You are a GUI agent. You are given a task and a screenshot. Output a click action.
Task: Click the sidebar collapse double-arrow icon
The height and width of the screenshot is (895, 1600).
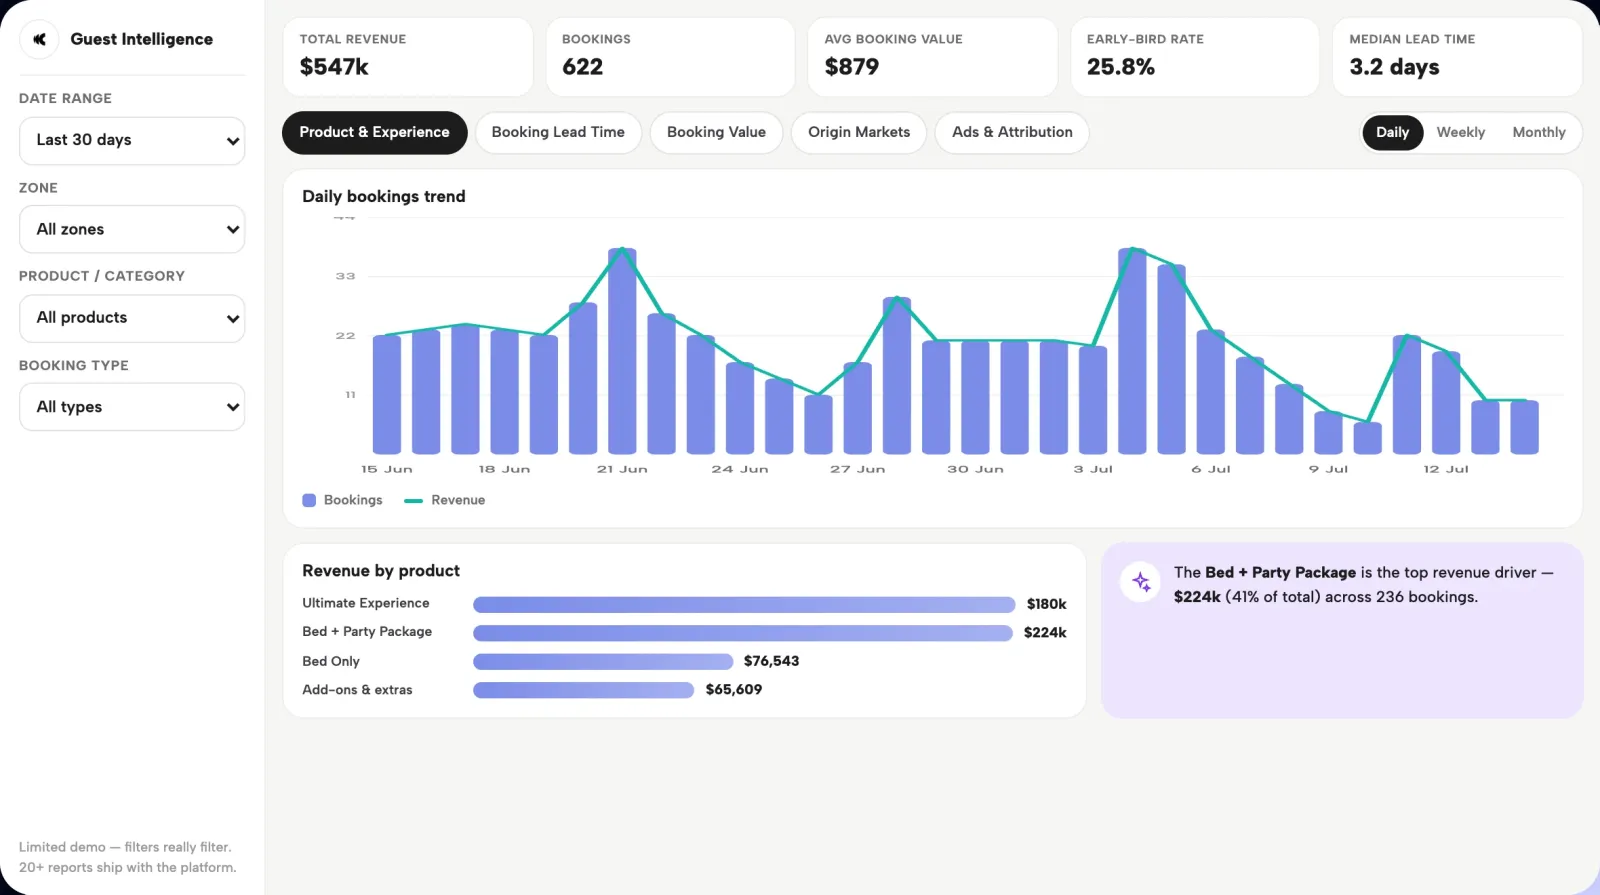pyautogui.click(x=39, y=39)
